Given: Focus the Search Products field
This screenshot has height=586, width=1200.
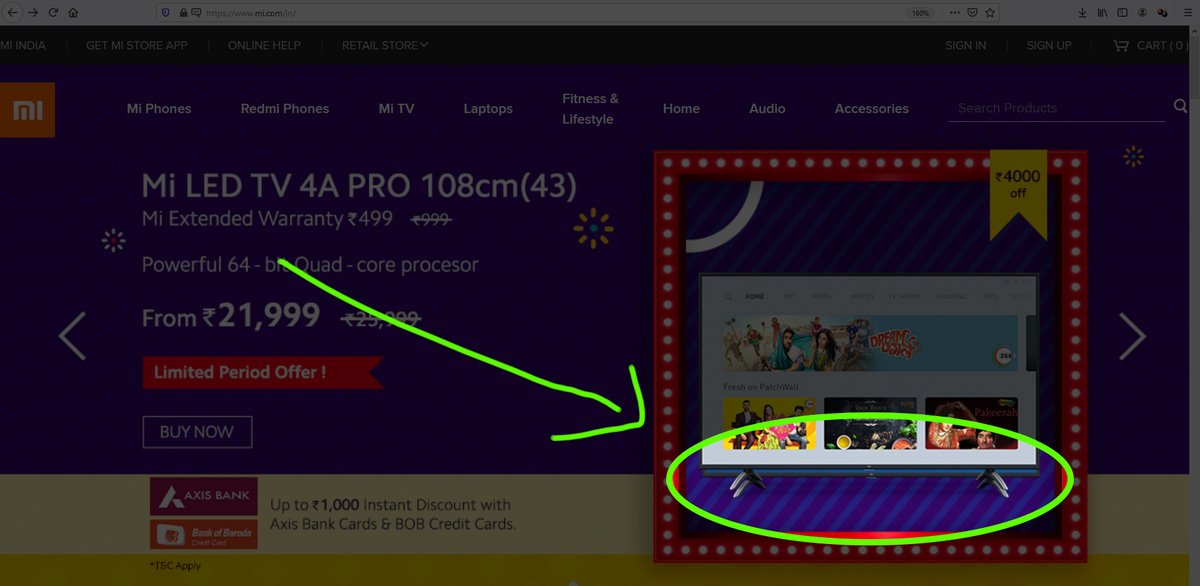Looking at the screenshot, I should (x=1056, y=107).
